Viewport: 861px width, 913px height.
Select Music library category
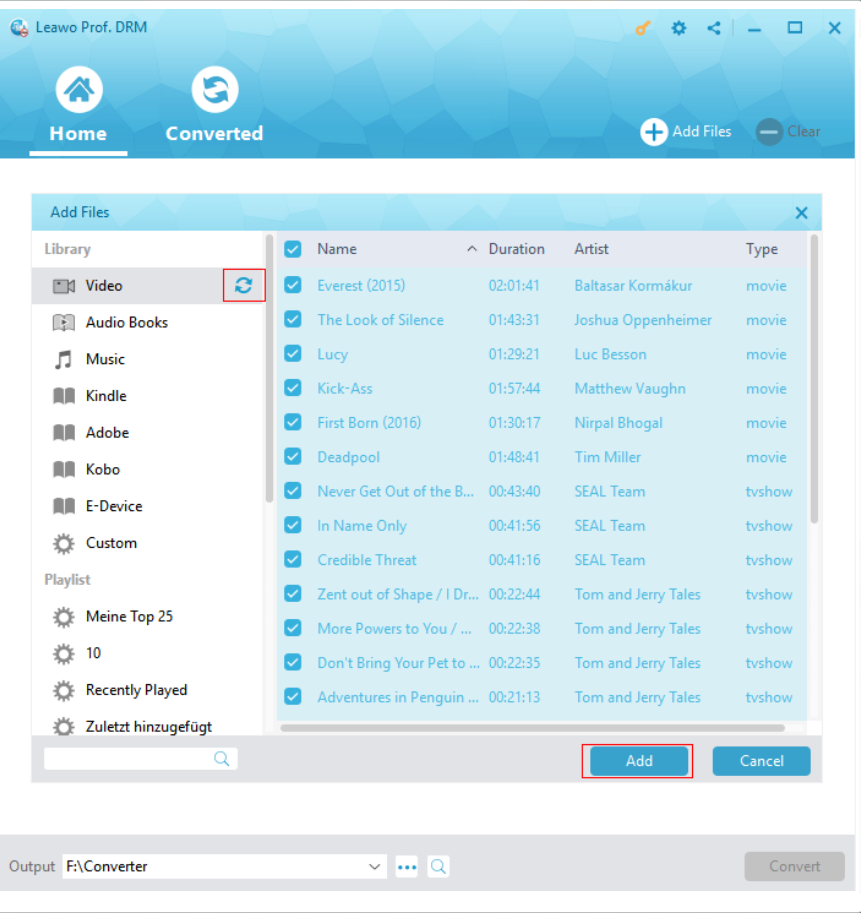pyautogui.click(x=148, y=359)
